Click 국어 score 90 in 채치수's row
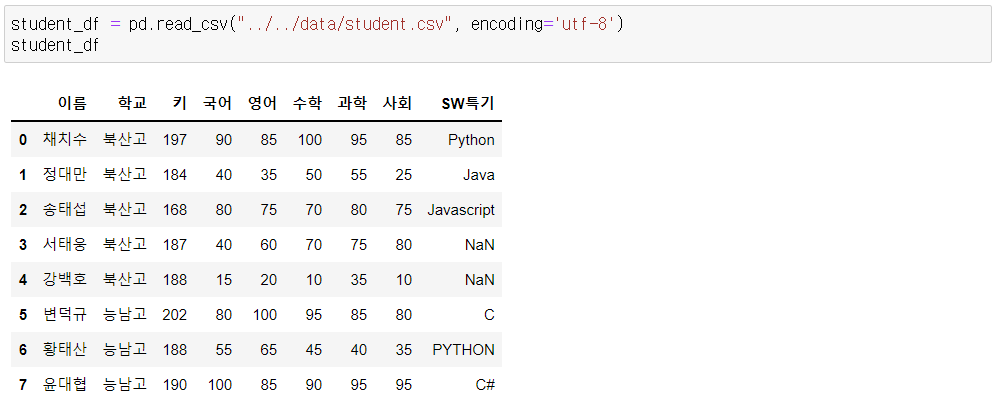The height and width of the screenshot is (415, 1005). click(x=224, y=140)
